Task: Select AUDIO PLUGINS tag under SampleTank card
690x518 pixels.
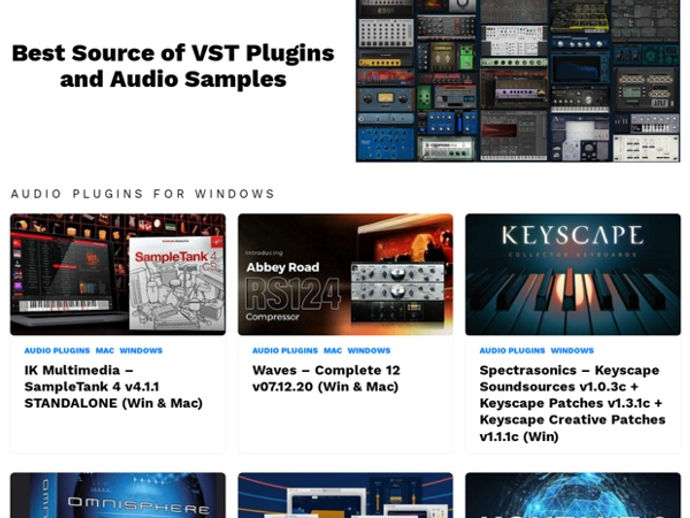Action: pyautogui.click(x=57, y=350)
